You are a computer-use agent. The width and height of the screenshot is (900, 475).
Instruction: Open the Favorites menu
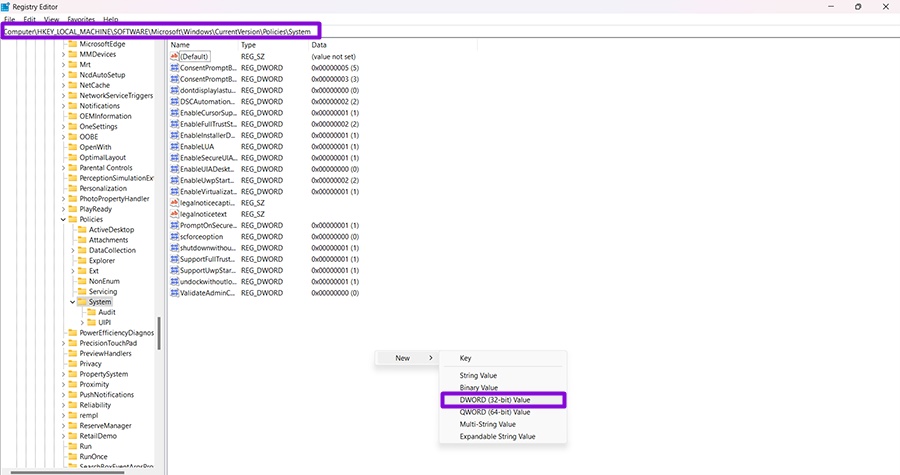(x=81, y=20)
